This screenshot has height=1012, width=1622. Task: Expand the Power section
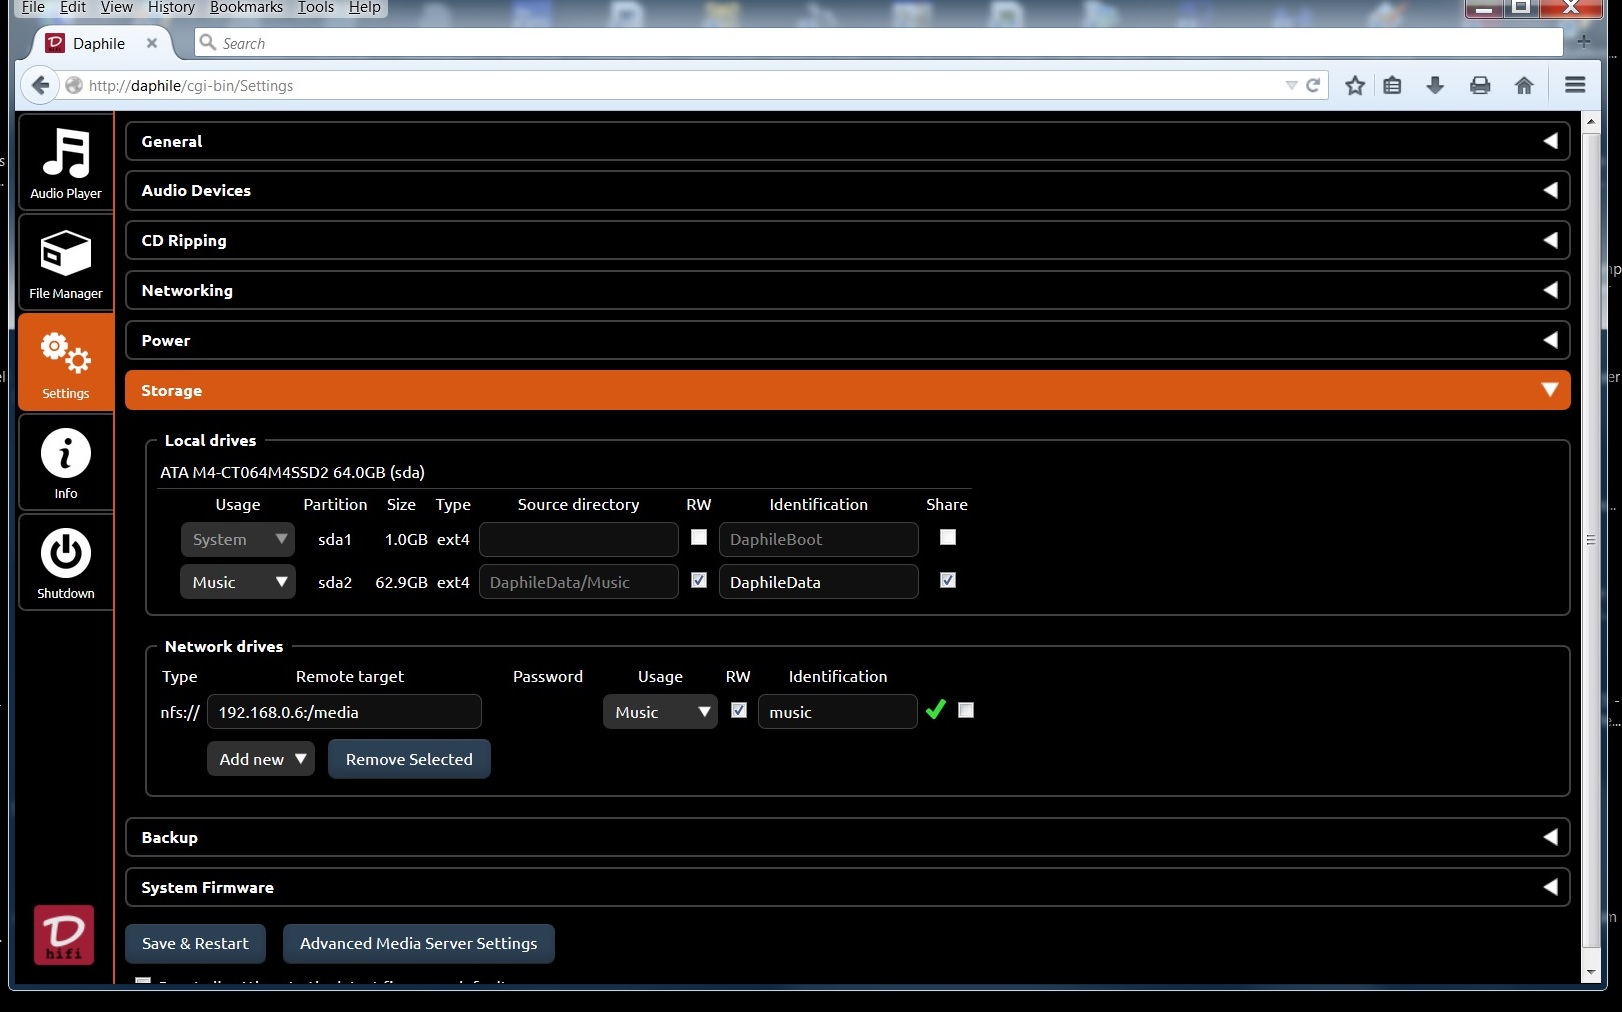click(x=848, y=340)
